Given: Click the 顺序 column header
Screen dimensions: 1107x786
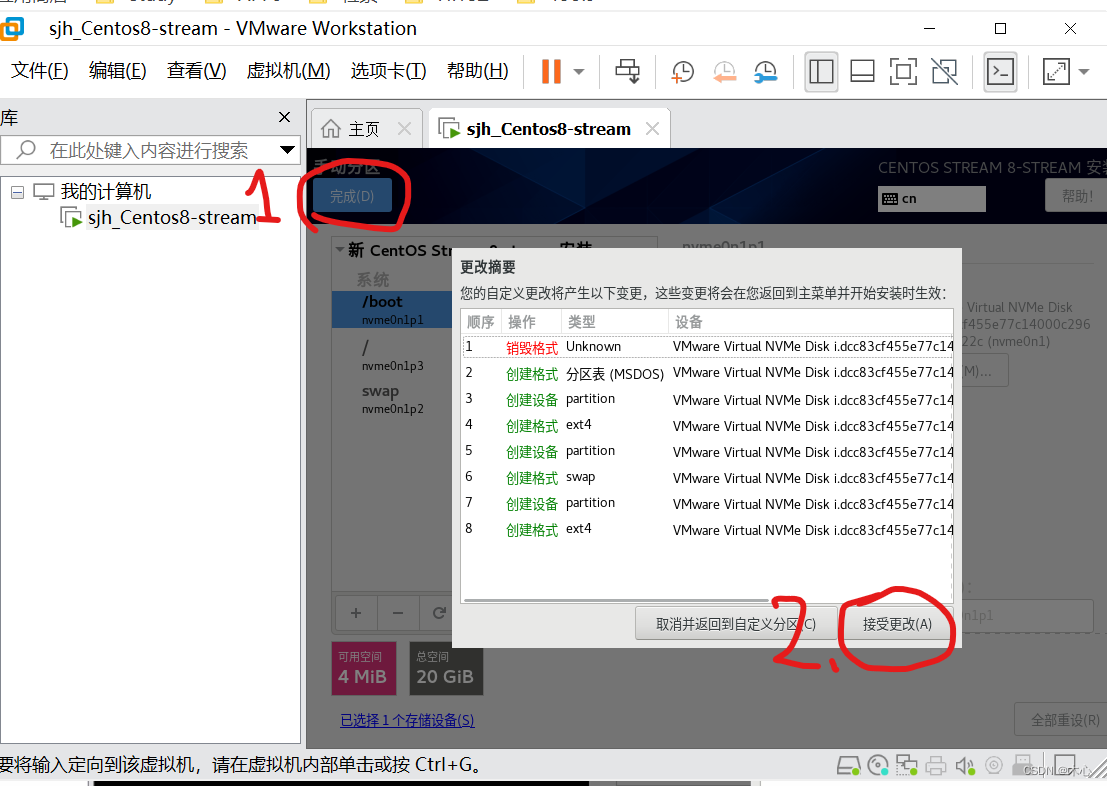Looking at the screenshot, I should coord(481,322).
